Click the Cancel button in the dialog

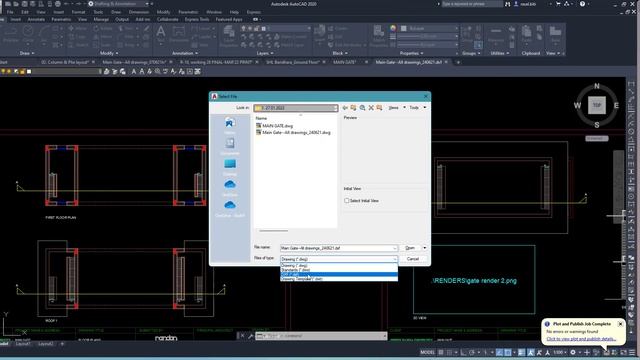point(413,259)
